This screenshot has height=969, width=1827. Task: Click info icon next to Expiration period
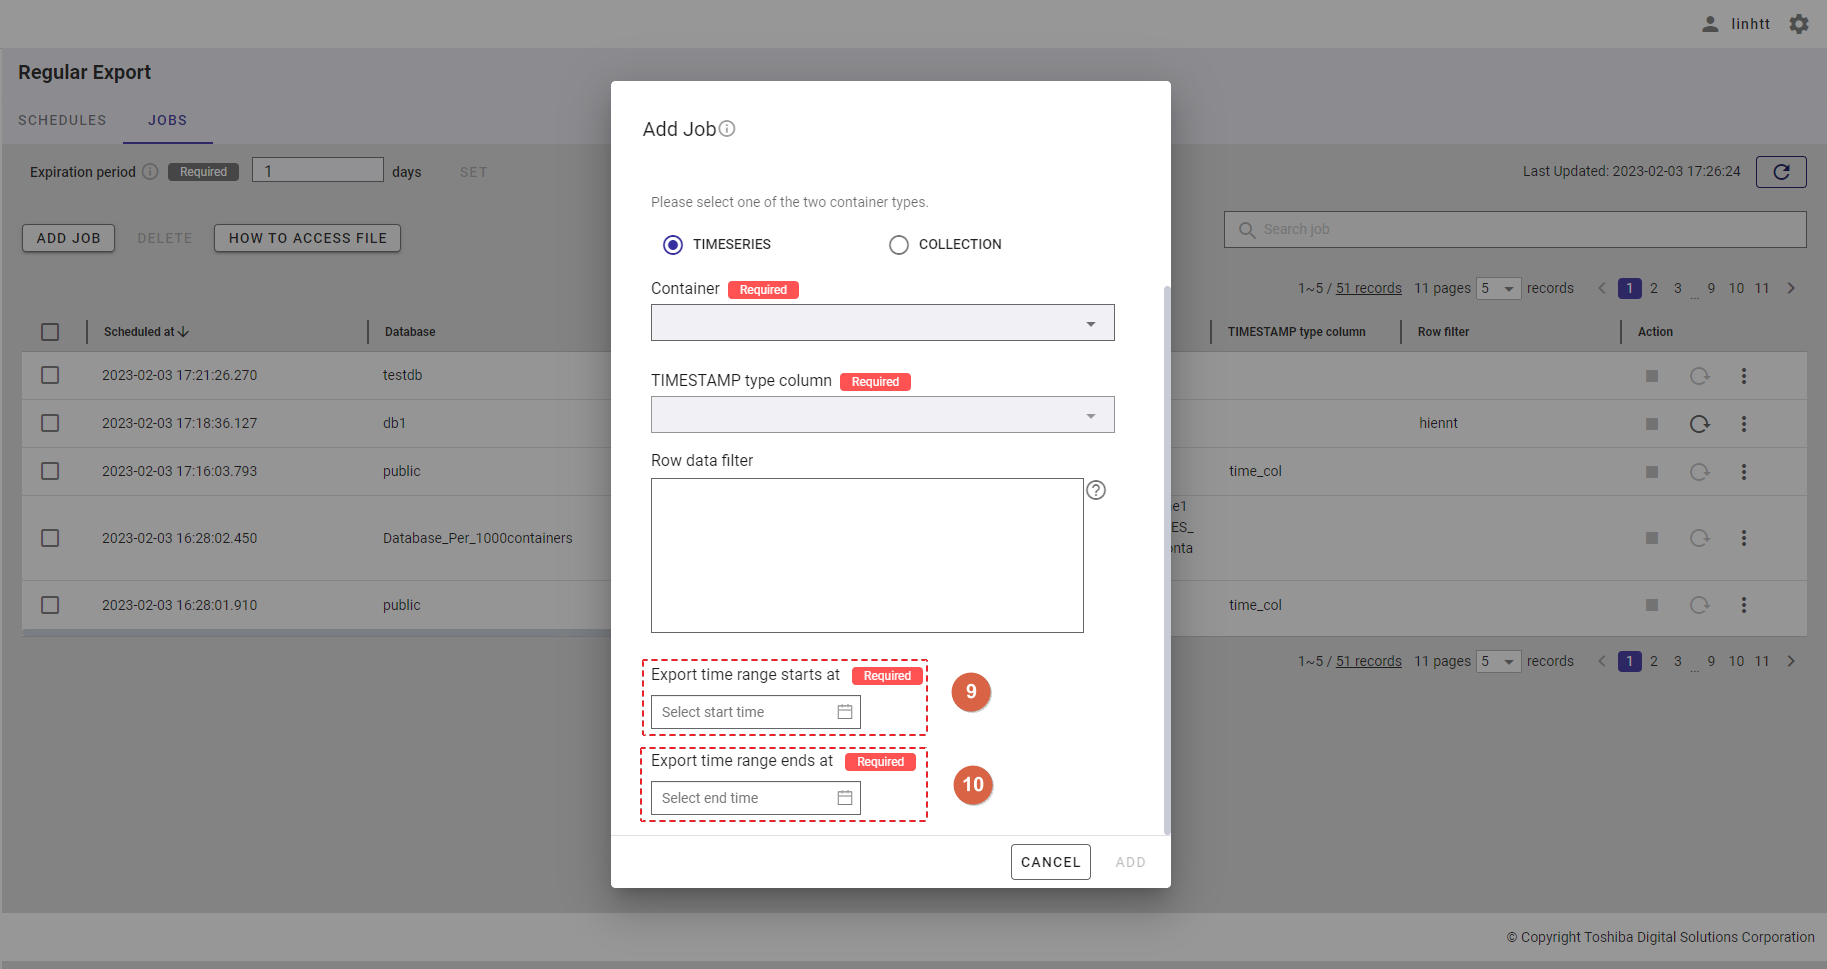coord(150,172)
